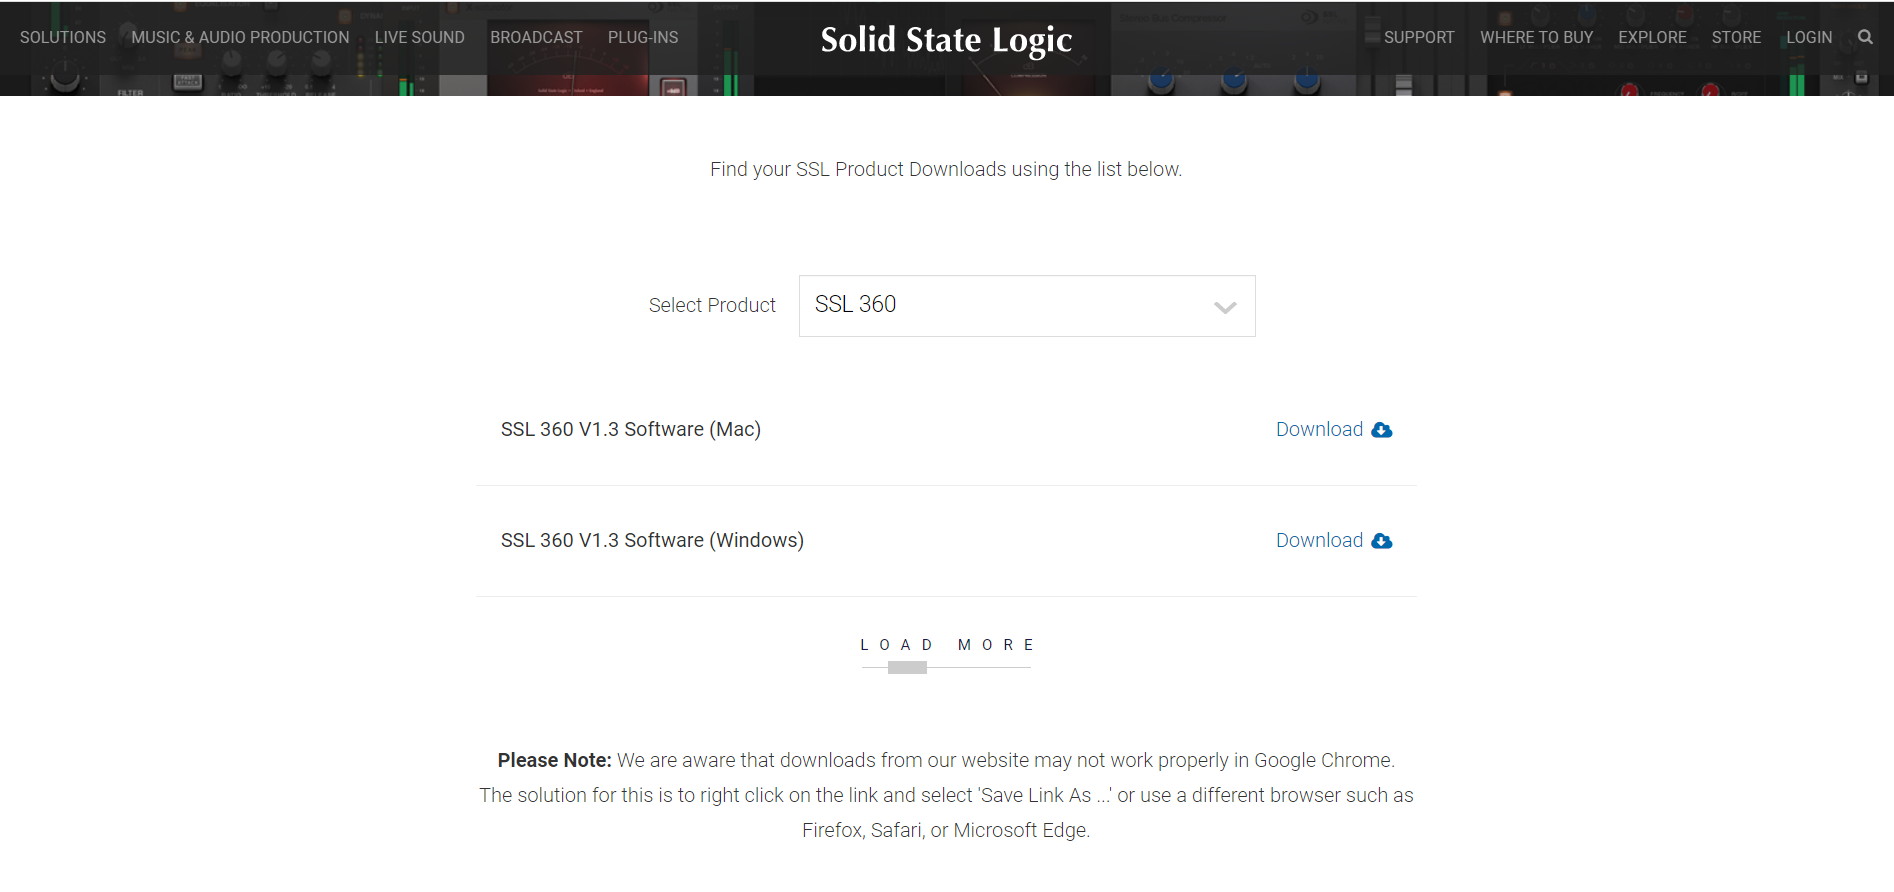Open the Explore menu
The image size is (1894, 892).
[x=1652, y=37]
